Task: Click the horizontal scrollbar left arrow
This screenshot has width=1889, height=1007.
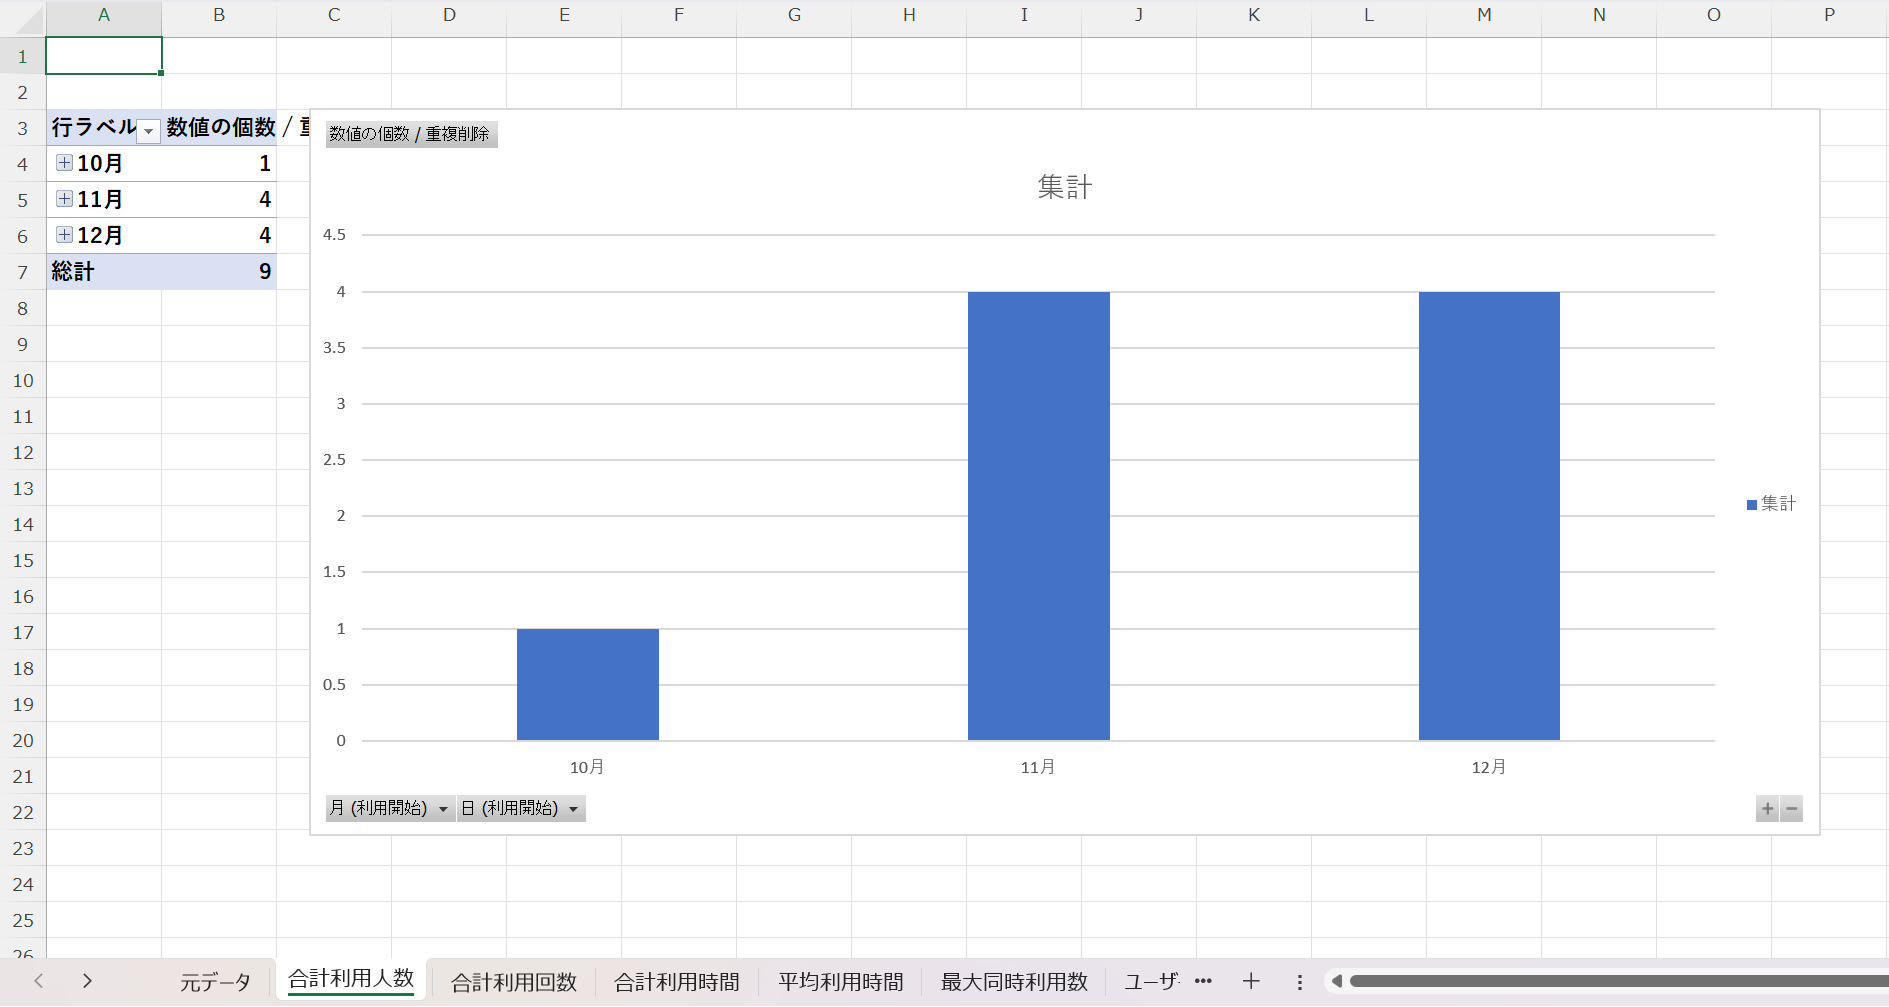Action: coord(1337,982)
